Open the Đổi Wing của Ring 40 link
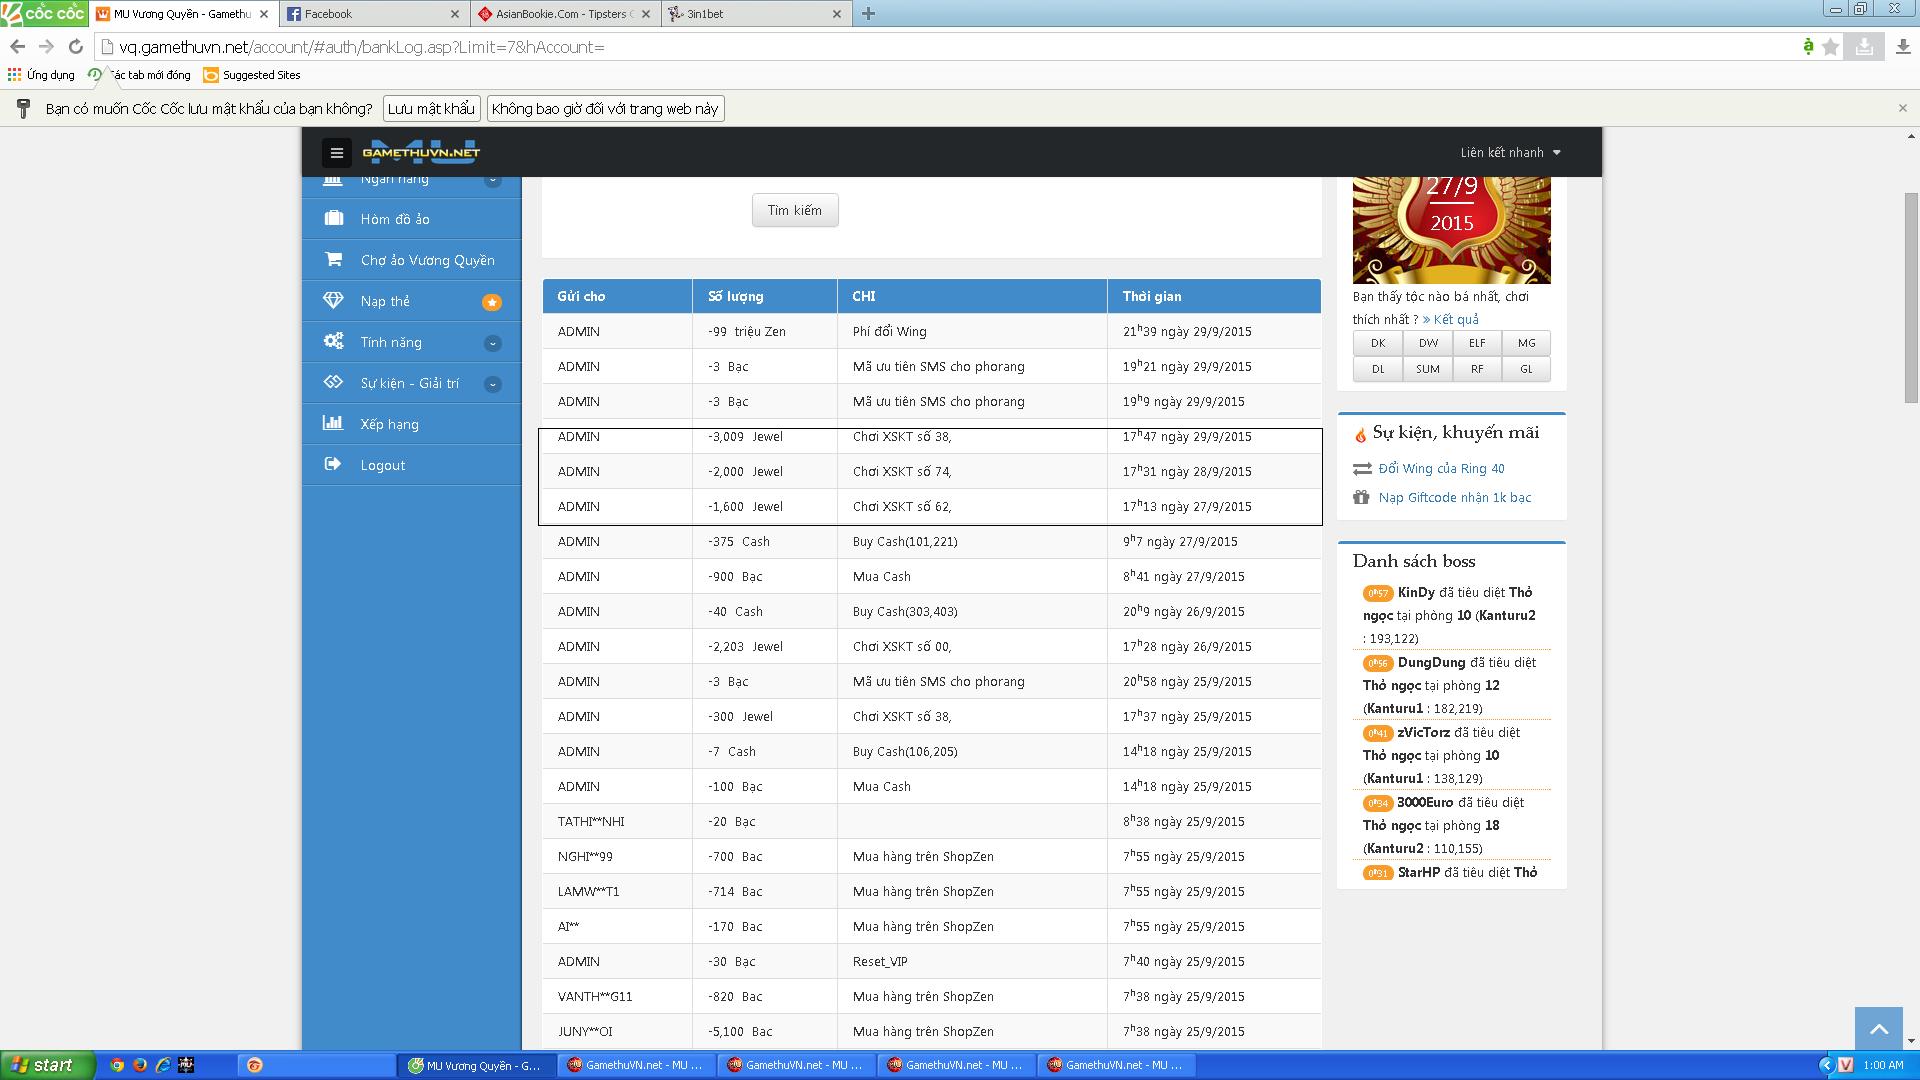The height and width of the screenshot is (1080, 1920). coord(1441,468)
